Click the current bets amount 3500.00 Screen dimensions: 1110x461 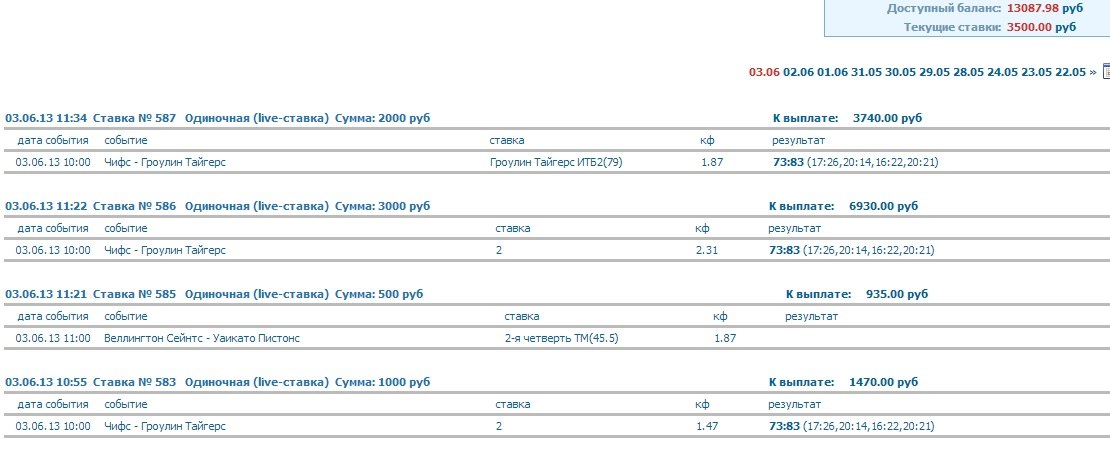pos(1029,27)
